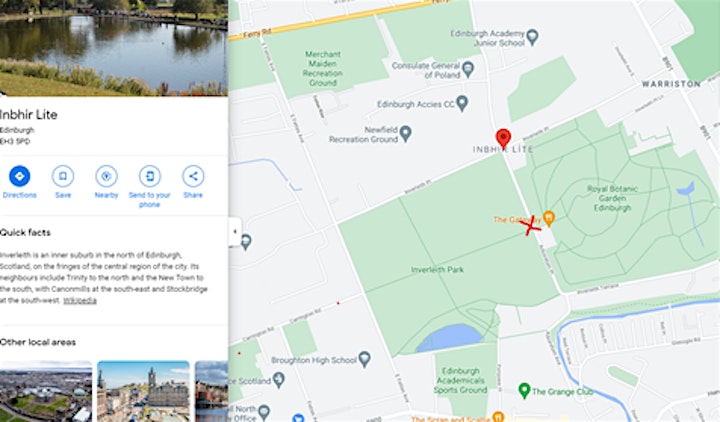The width and height of the screenshot is (720, 422).
Task: Click the Inverleith Park map label
Action: click(x=437, y=270)
